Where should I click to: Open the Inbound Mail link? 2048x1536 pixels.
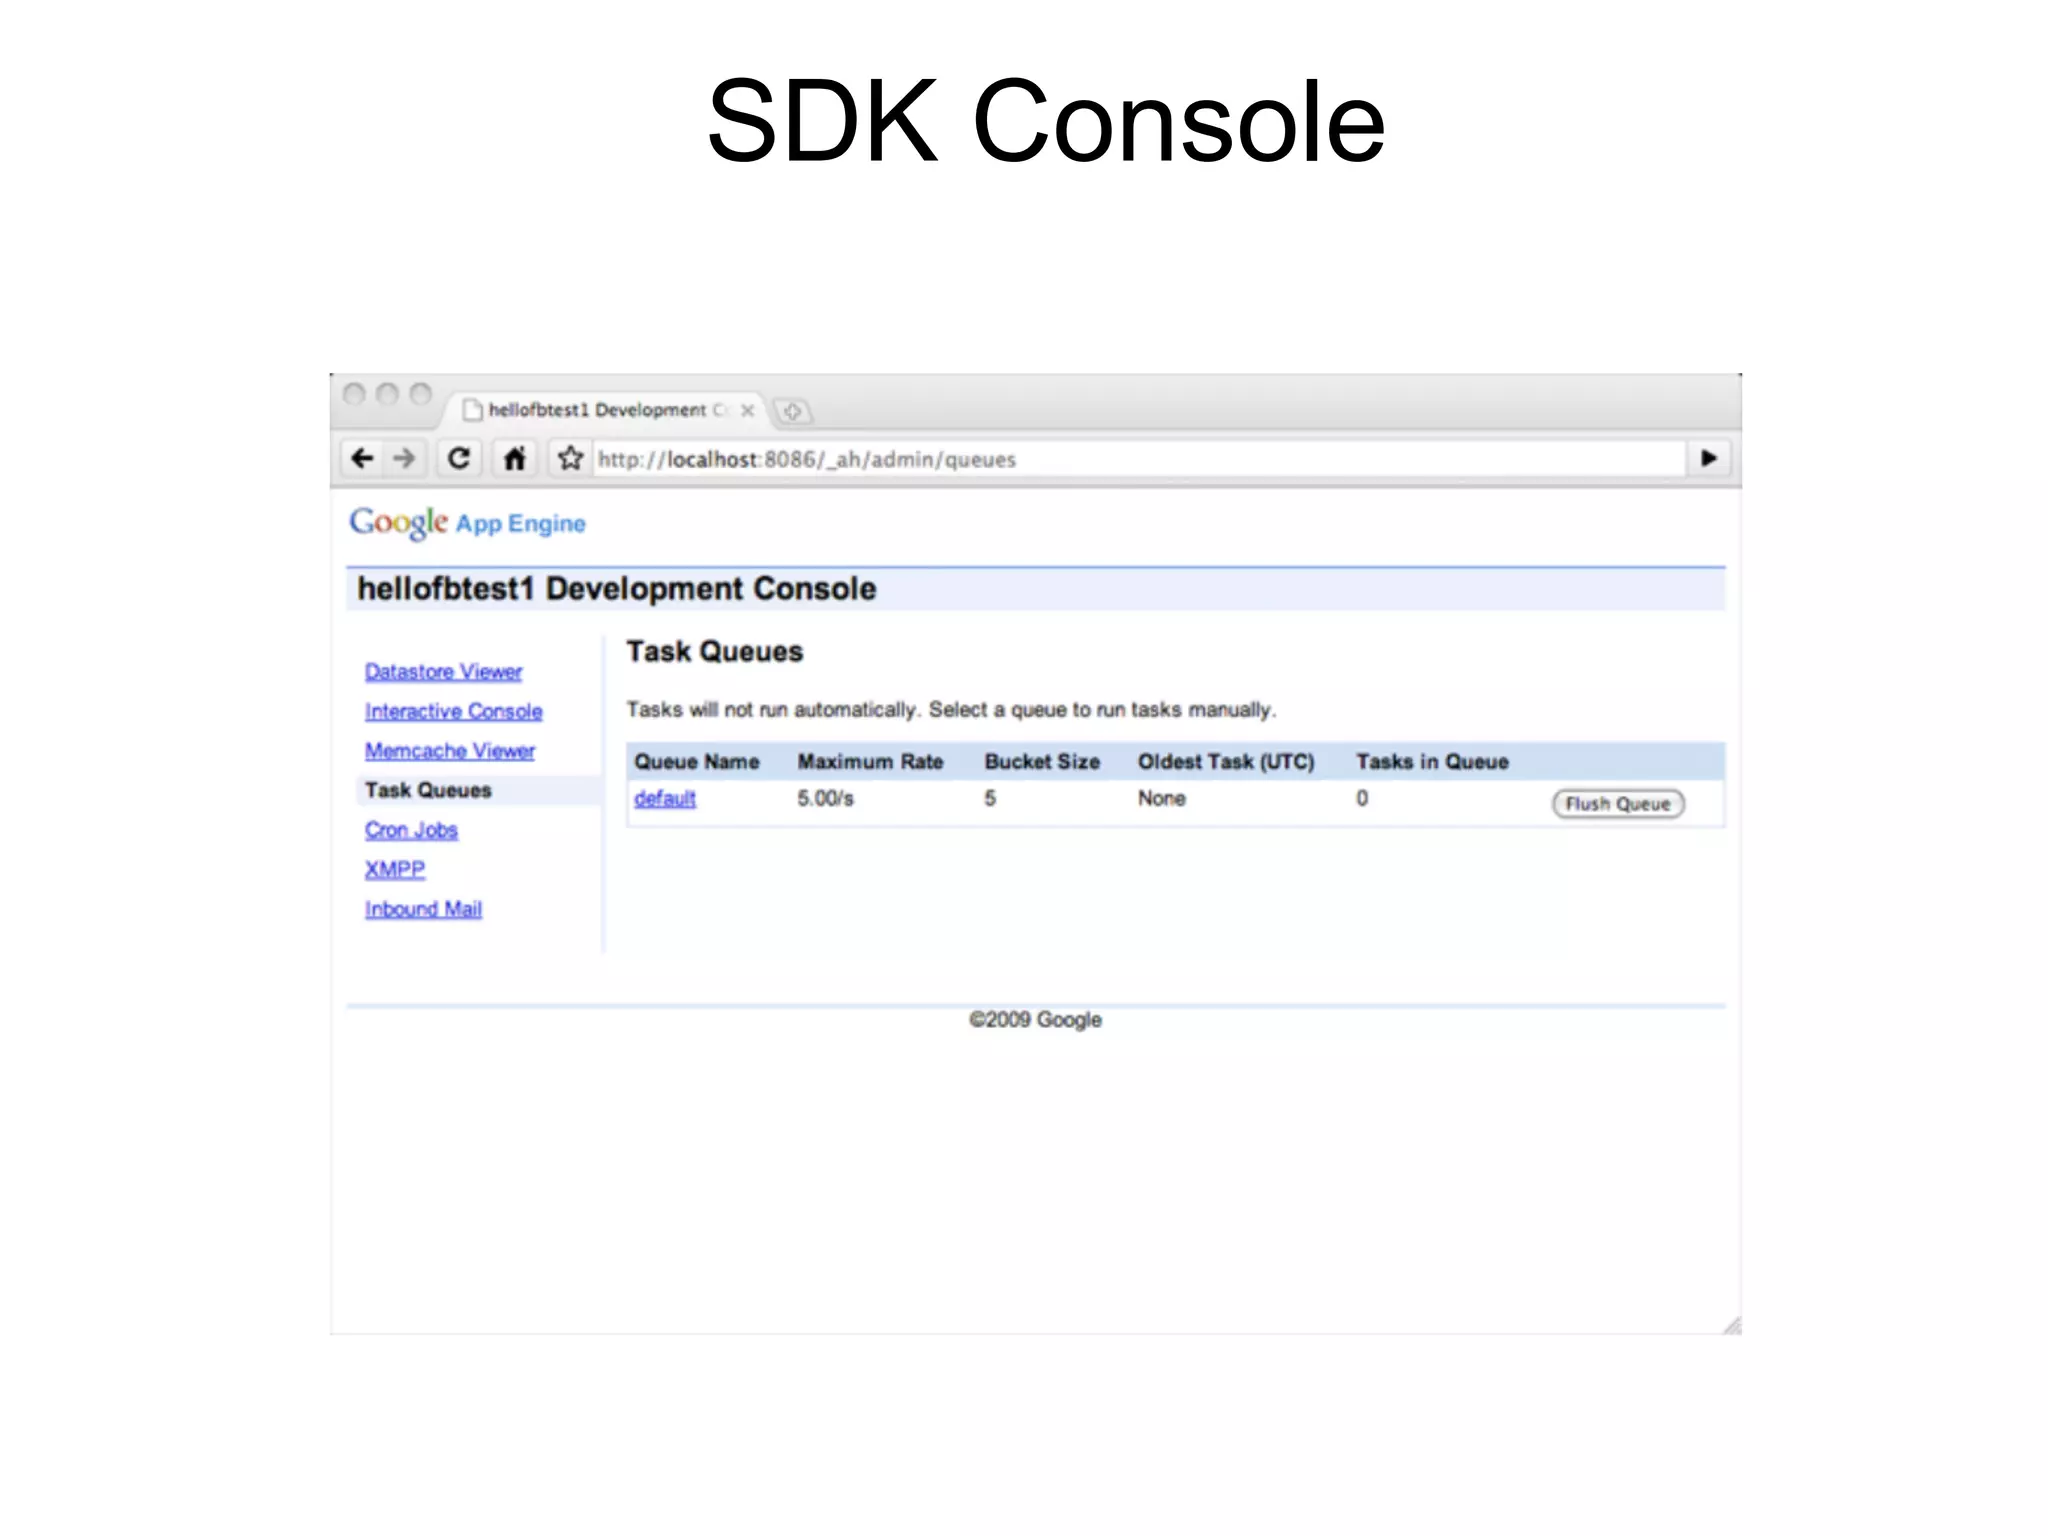423,909
